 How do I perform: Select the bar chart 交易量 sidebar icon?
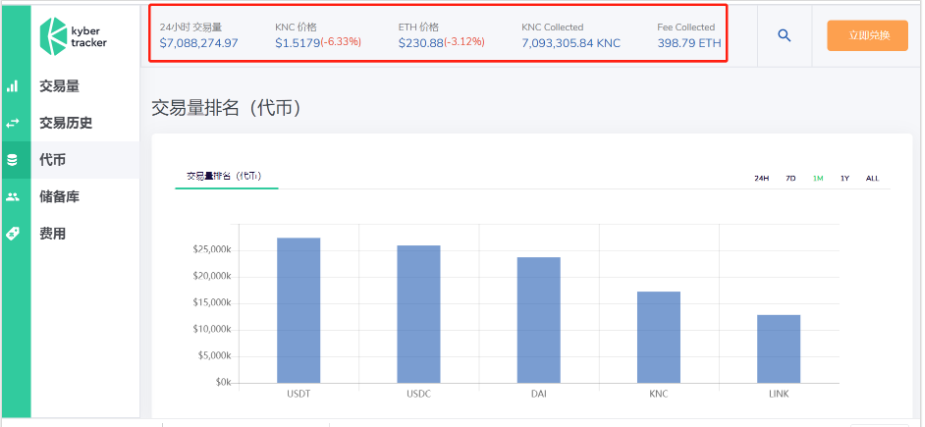point(12,87)
